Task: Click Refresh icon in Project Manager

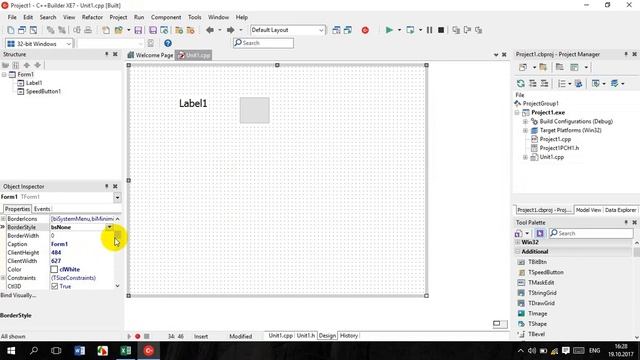Action: [521, 84]
